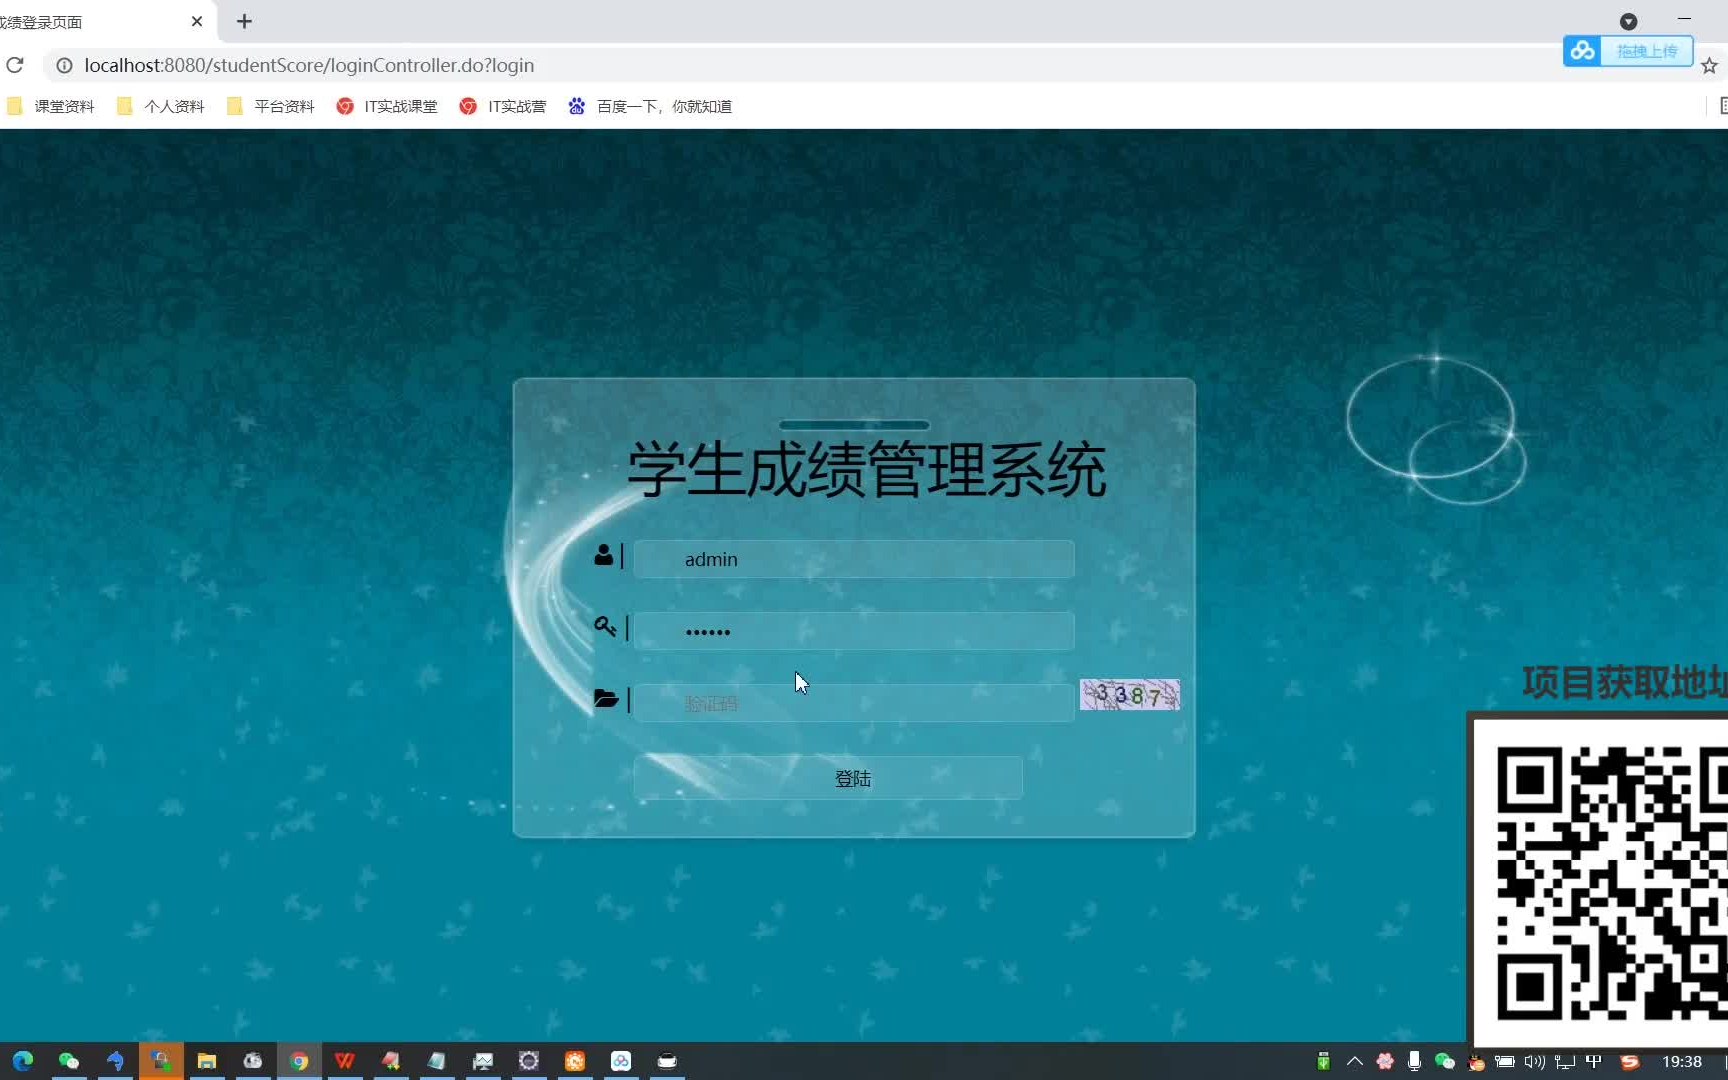The width and height of the screenshot is (1728, 1080).
Task: Click the password field
Action: (x=854, y=631)
